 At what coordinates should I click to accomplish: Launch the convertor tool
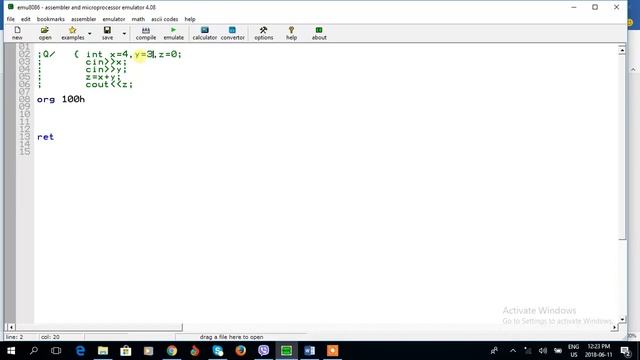pos(232,33)
